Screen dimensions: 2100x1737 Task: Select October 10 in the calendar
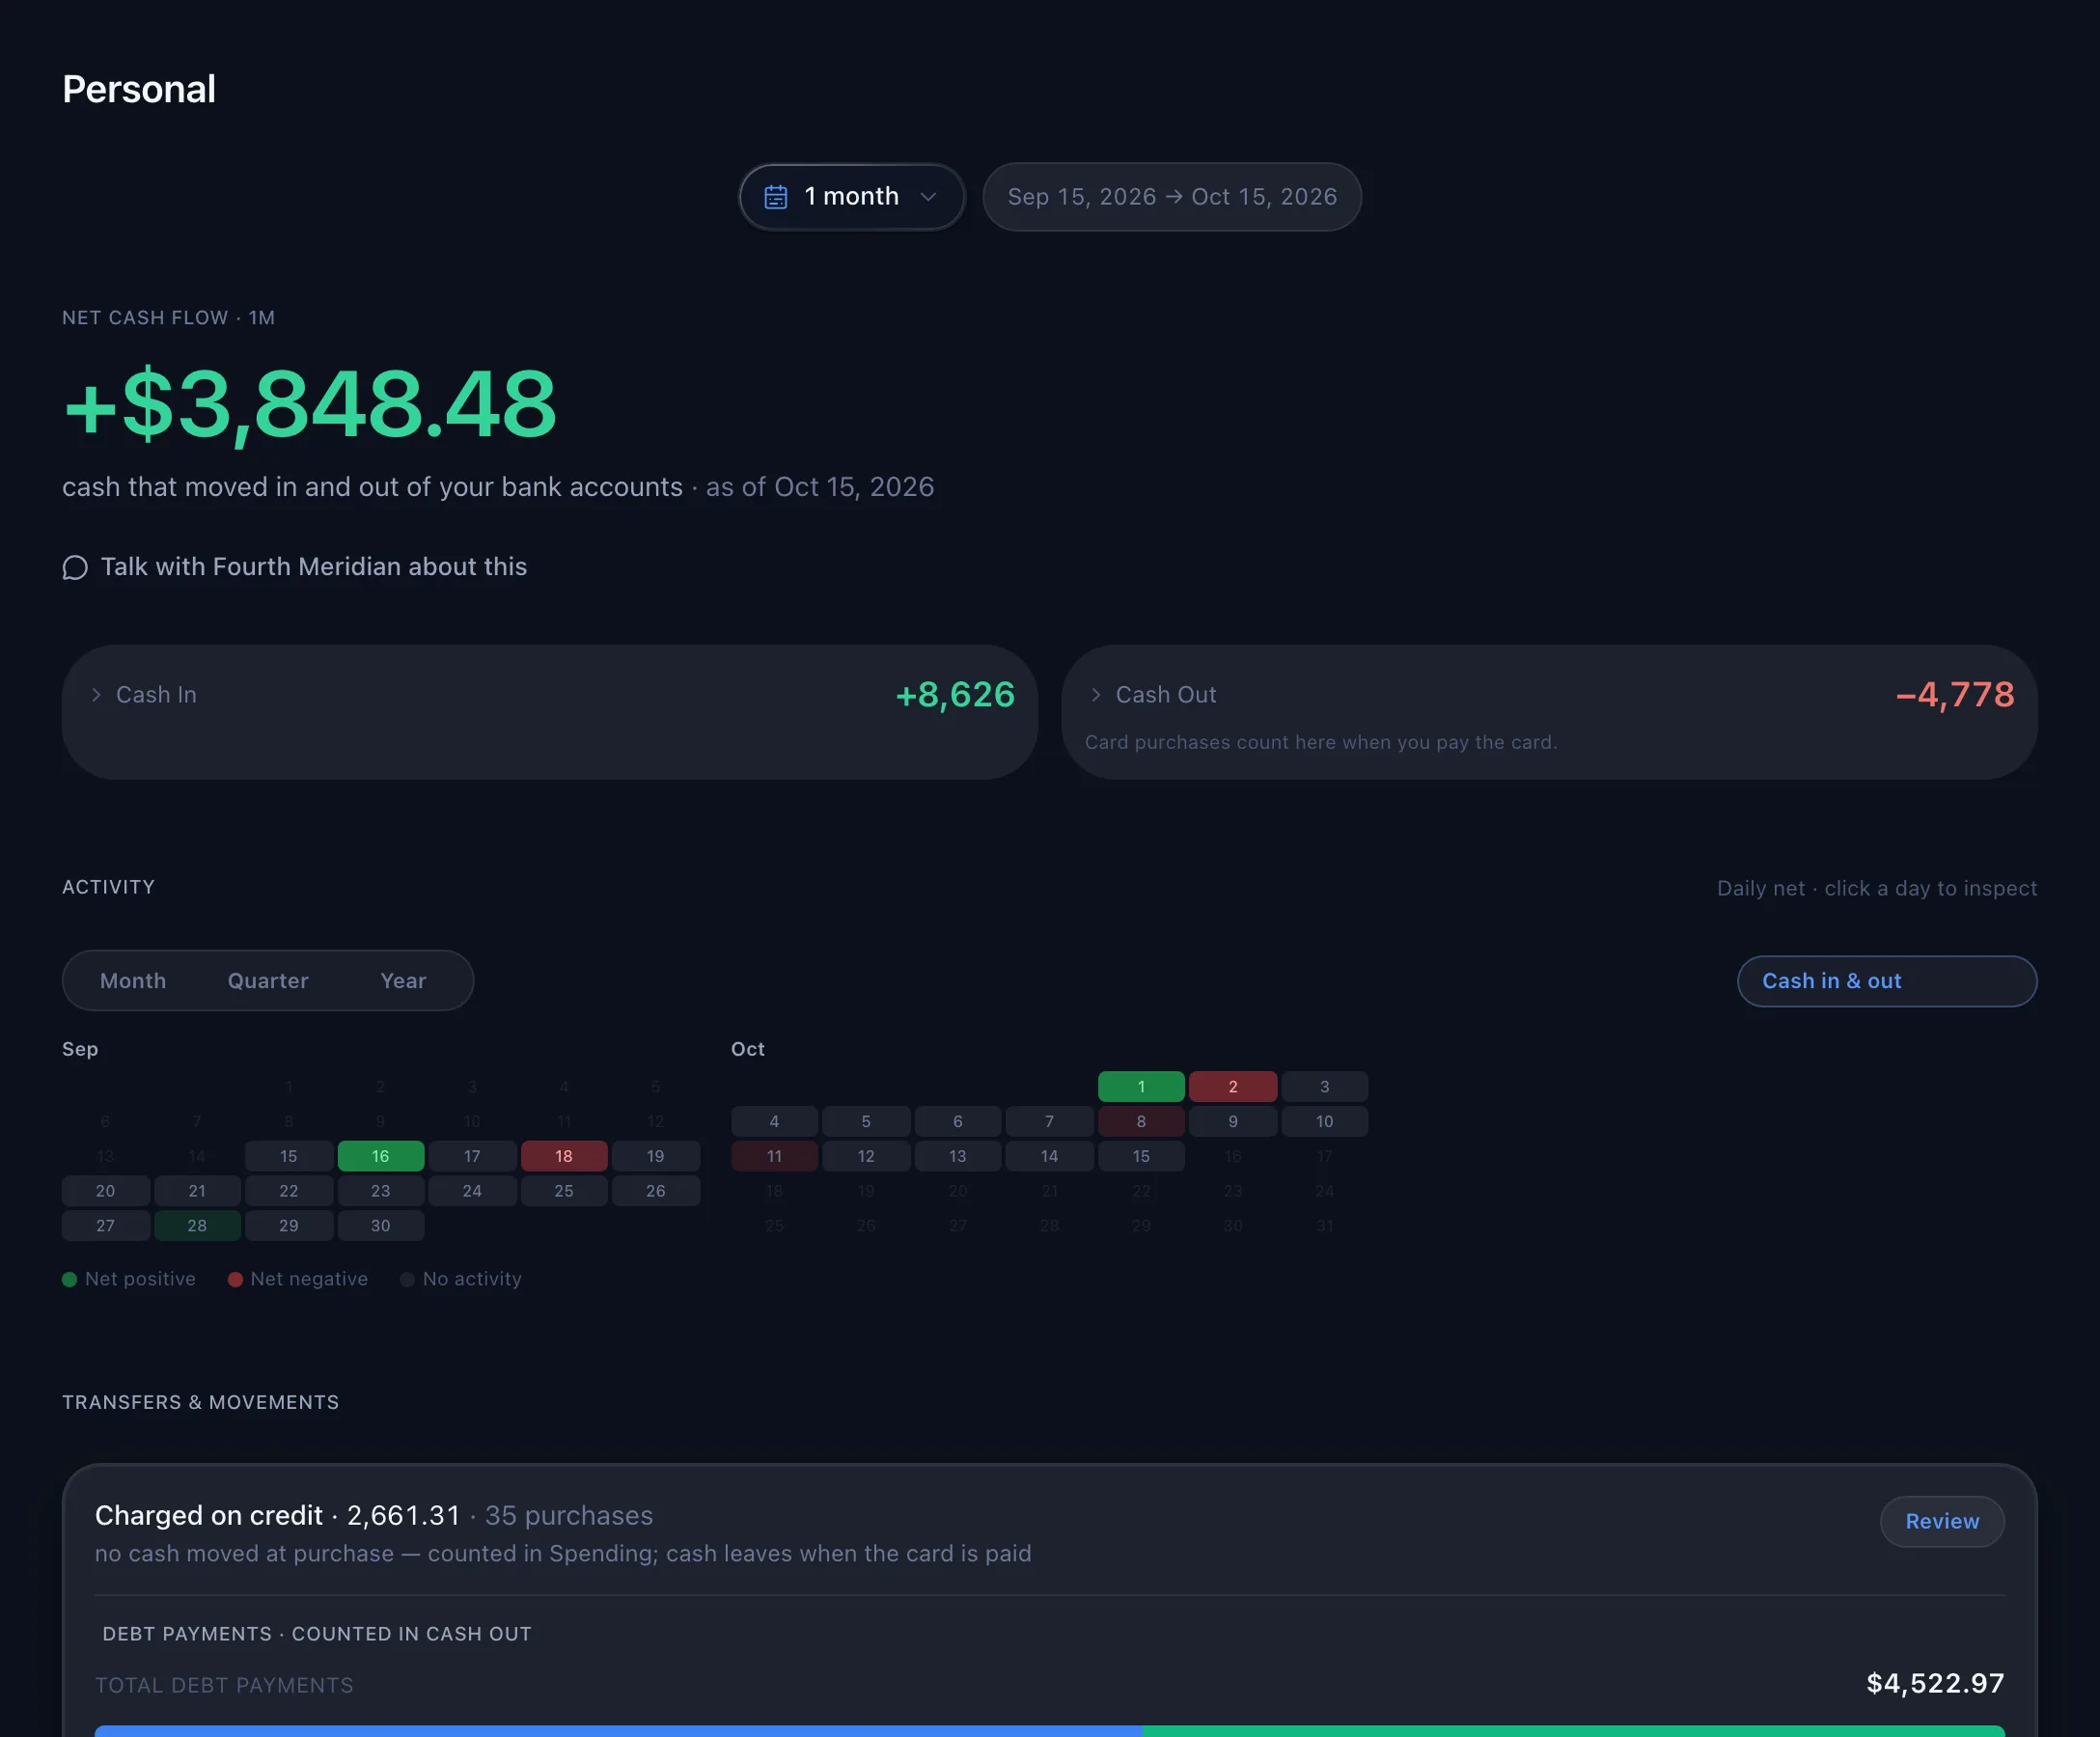(1324, 1121)
